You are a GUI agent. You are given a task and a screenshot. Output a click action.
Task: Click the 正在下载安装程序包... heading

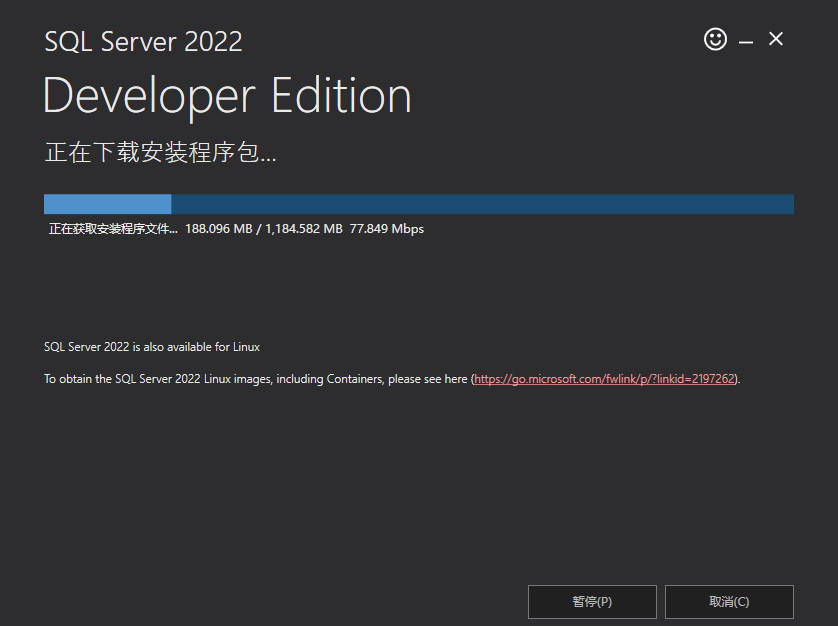click(160, 152)
